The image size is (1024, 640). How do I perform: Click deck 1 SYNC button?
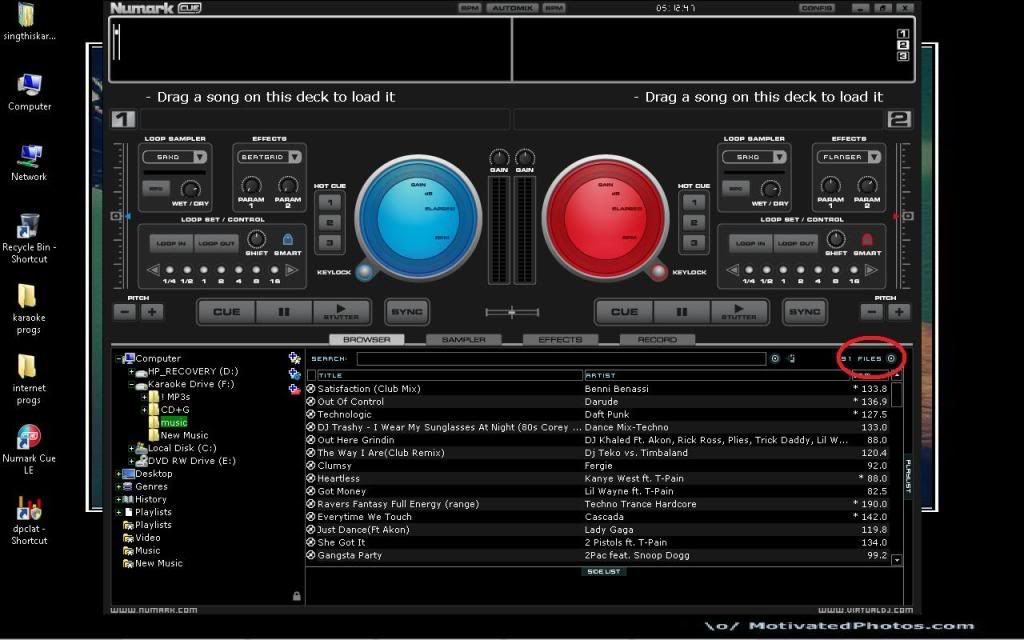[x=407, y=312]
